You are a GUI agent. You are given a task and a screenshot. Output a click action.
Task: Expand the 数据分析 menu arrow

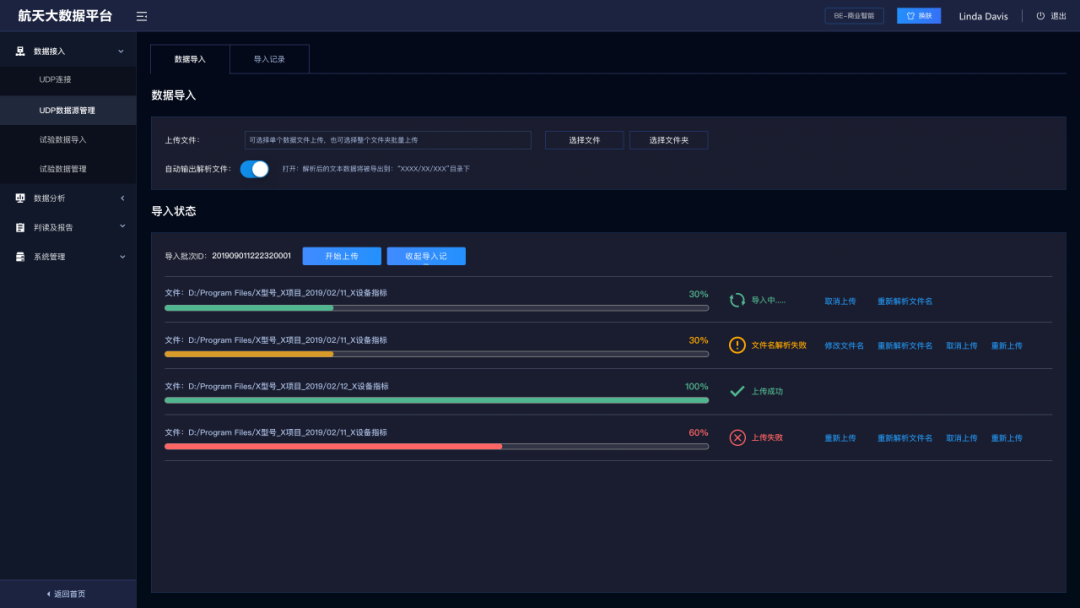point(123,198)
